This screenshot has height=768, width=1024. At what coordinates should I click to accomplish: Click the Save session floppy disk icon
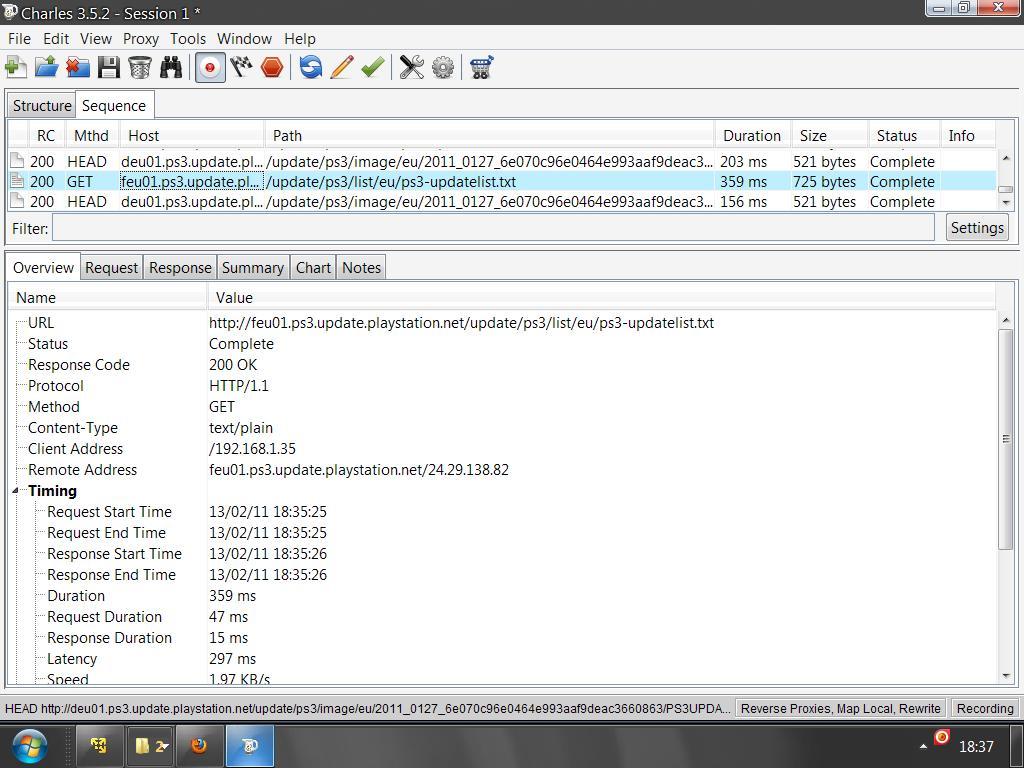coord(109,67)
